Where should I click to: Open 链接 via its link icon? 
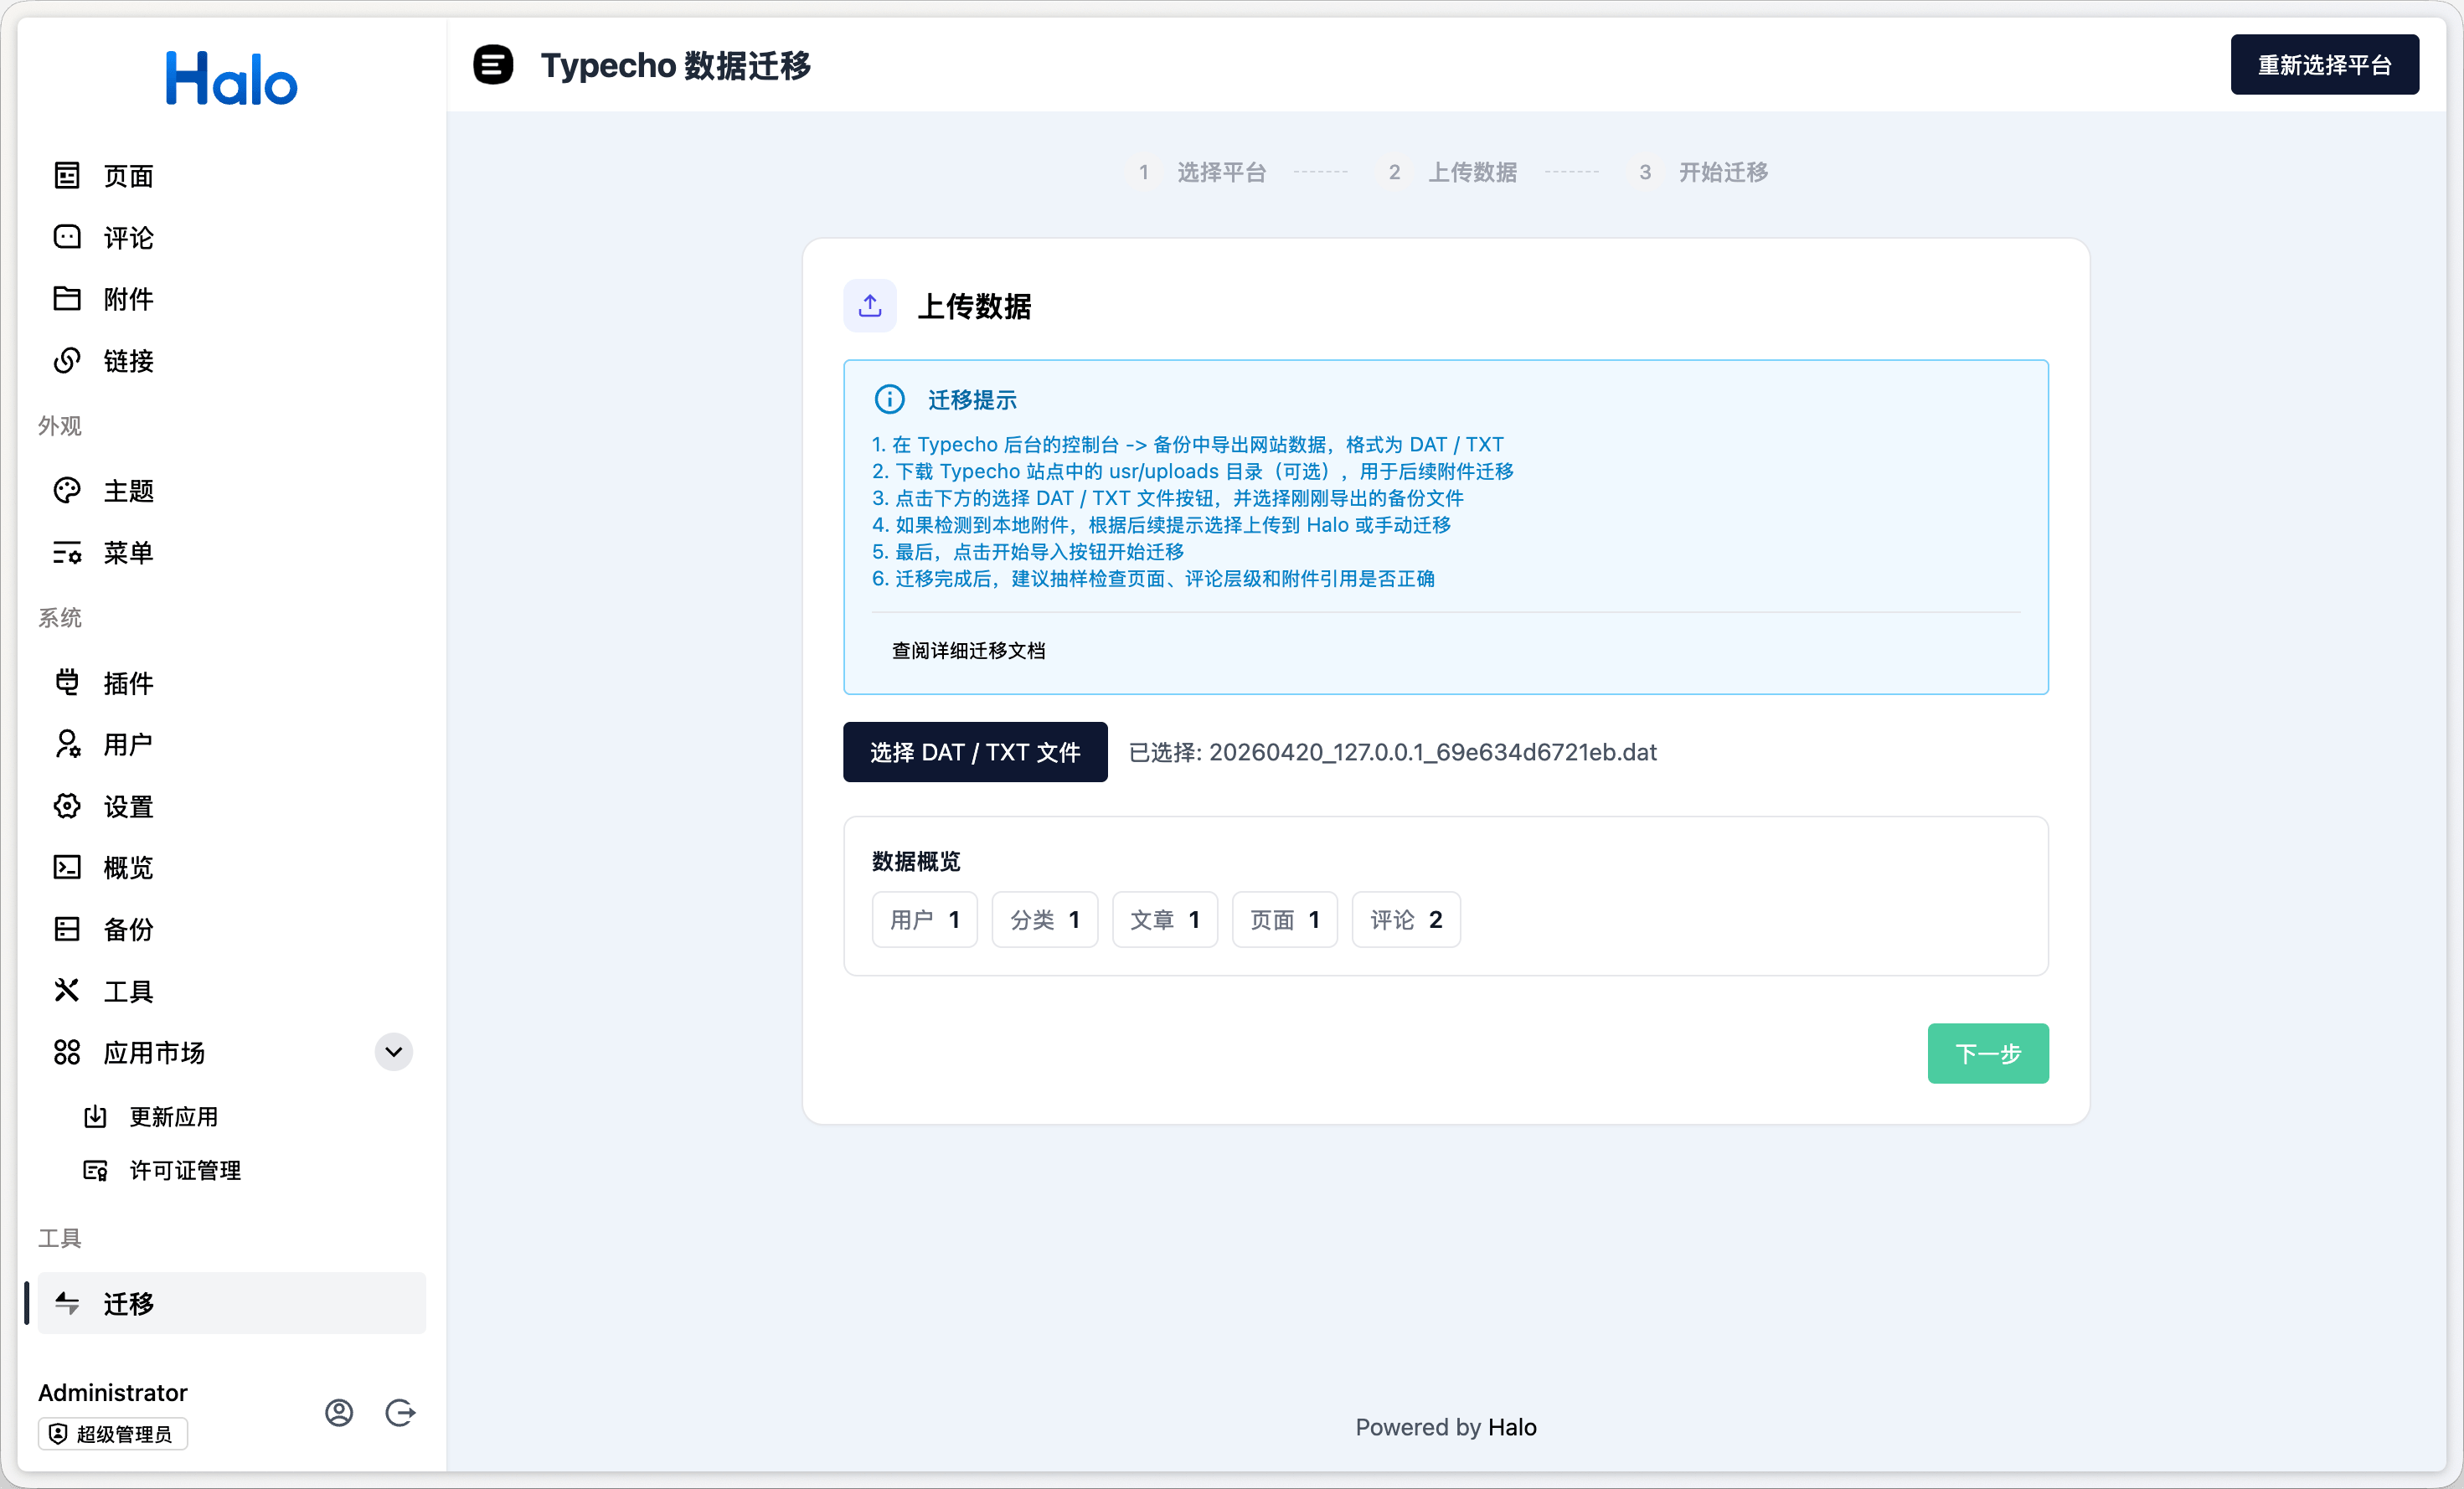67,361
